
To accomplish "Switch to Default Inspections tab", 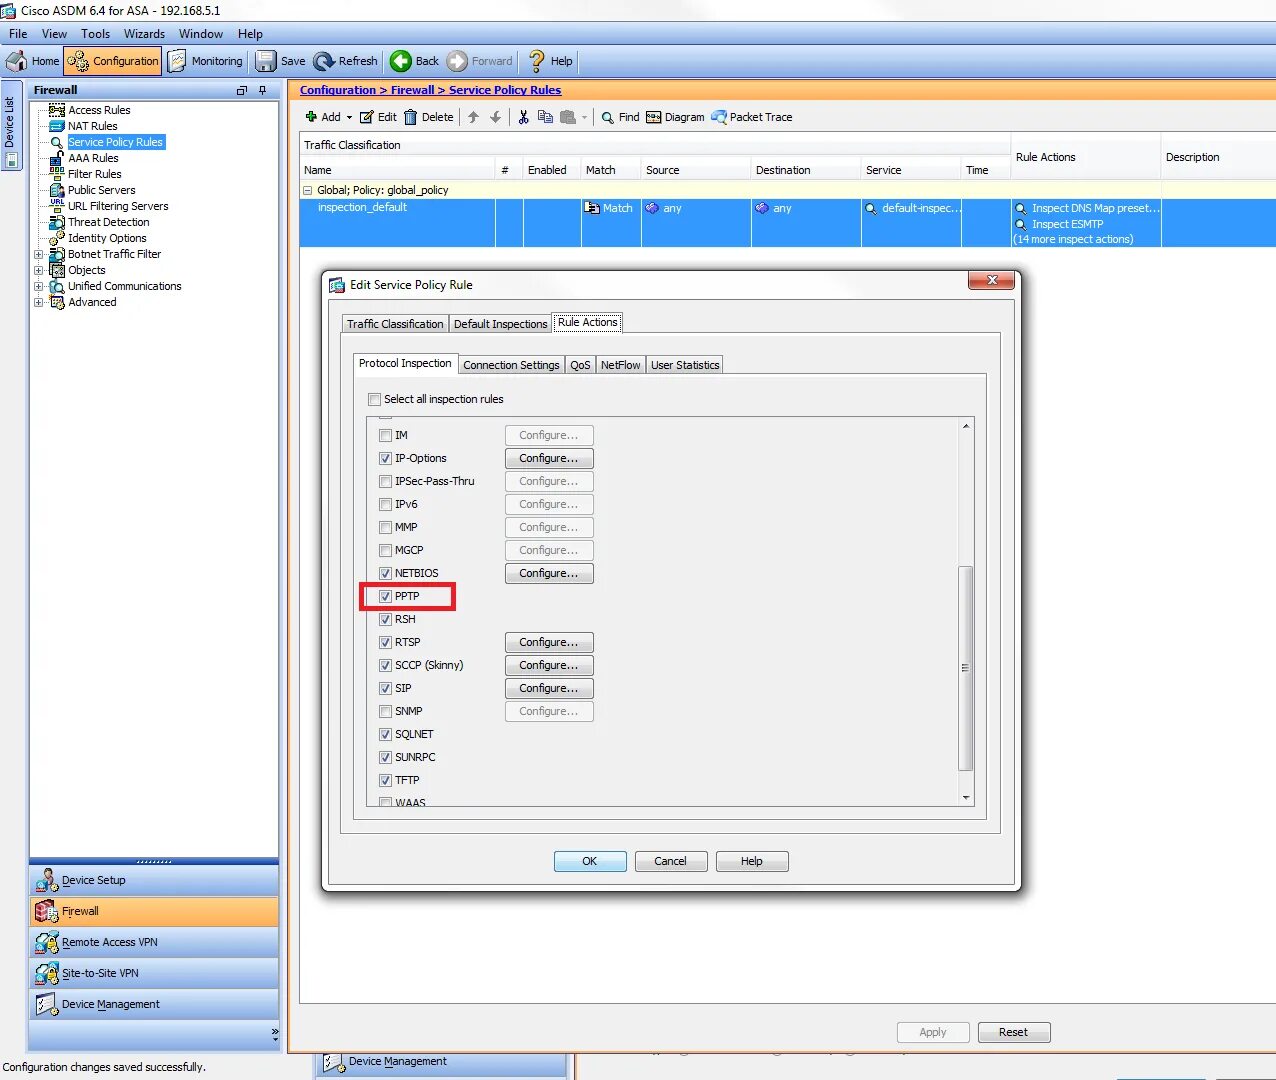I will coord(501,324).
